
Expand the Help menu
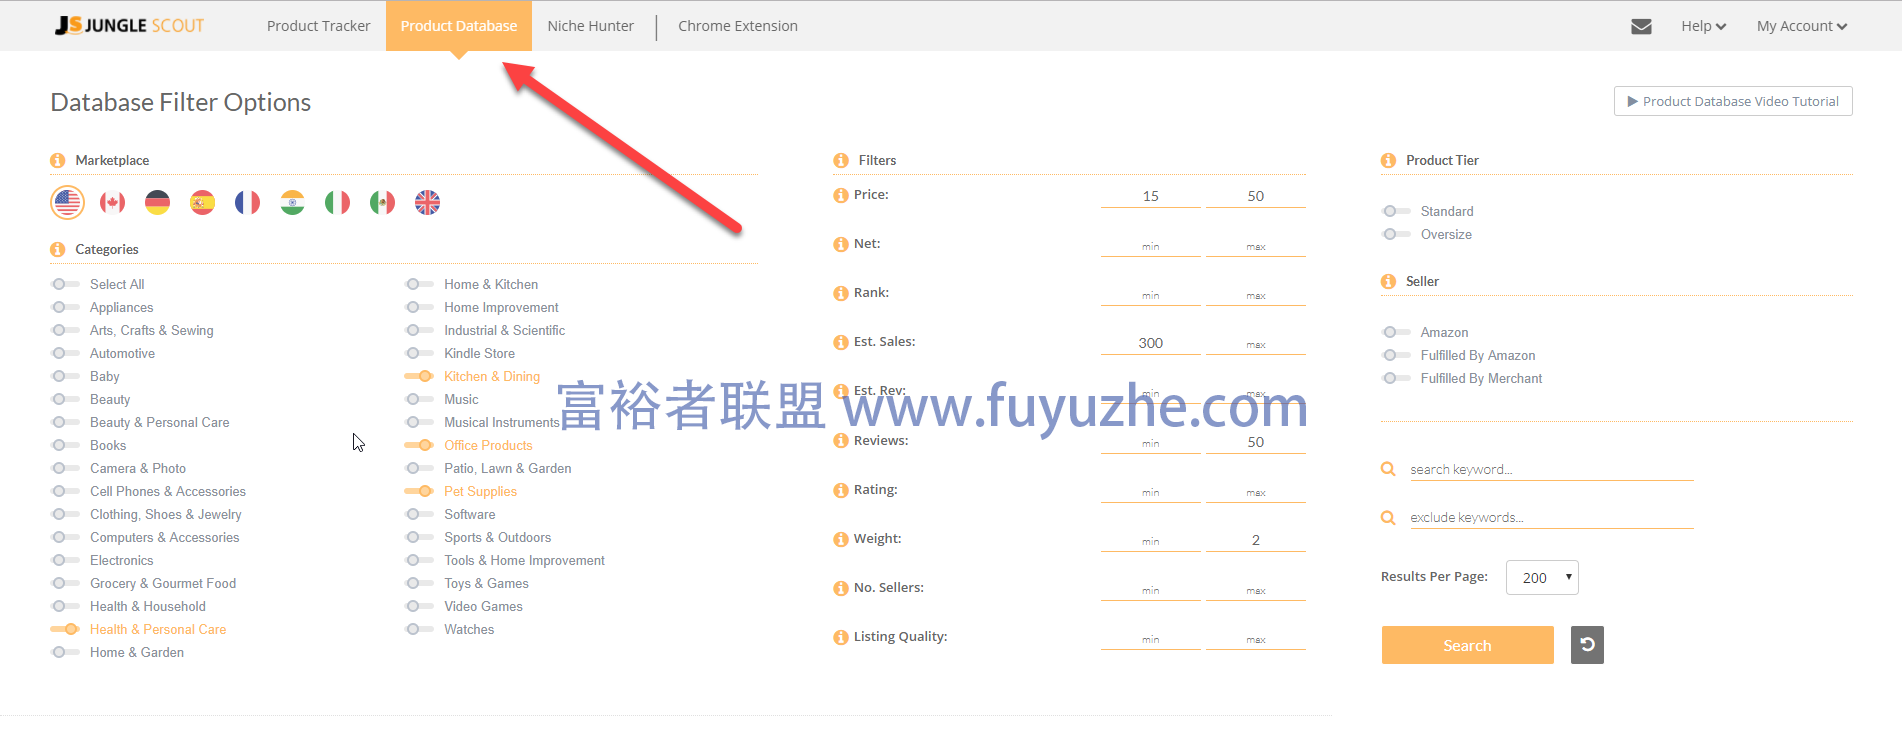[x=1703, y=26]
